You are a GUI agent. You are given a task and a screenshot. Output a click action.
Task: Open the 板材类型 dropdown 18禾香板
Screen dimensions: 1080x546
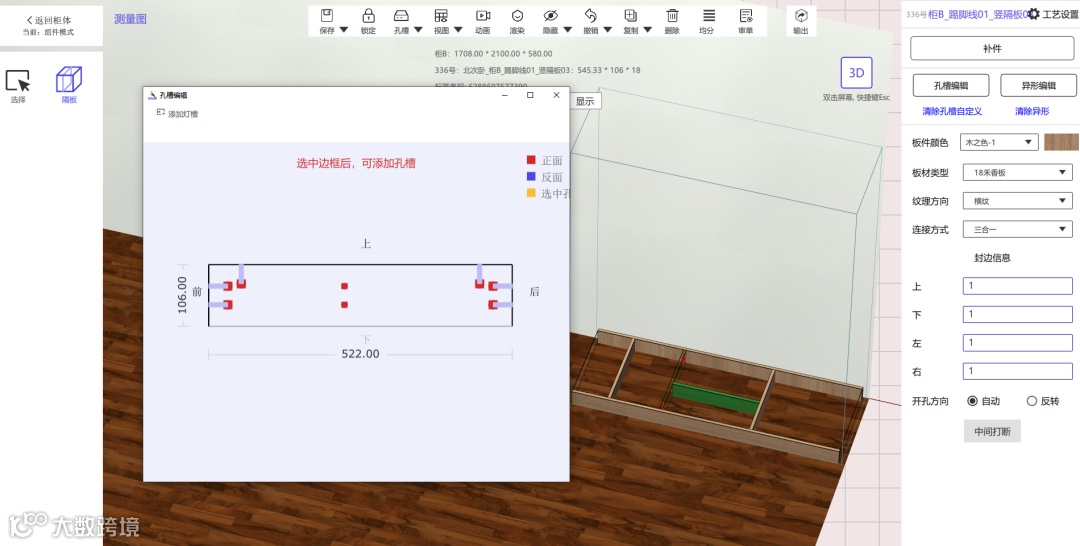pyautogui.click(x=1017, y=172)
